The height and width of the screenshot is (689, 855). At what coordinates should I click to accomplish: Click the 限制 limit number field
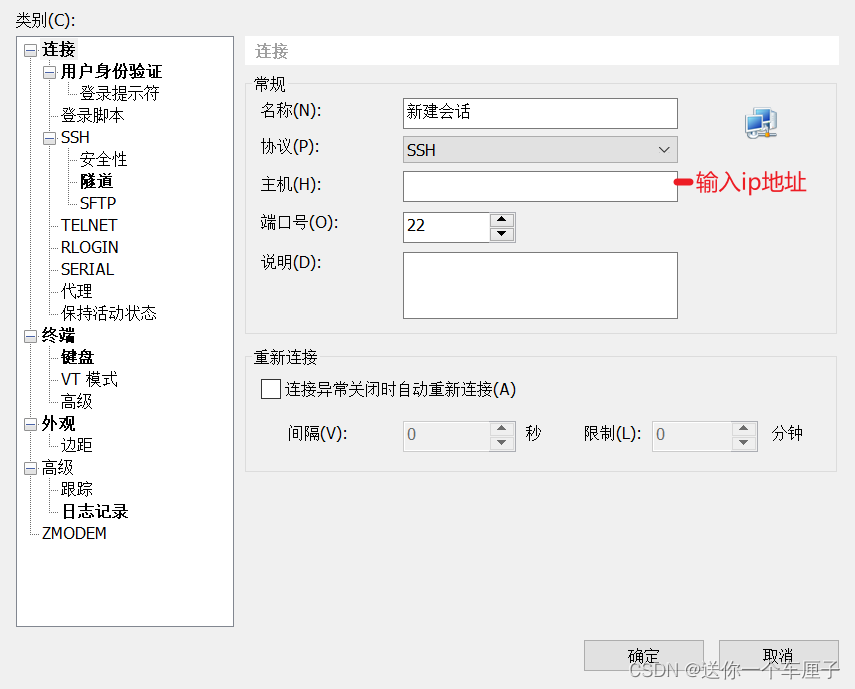coord(692,436)
